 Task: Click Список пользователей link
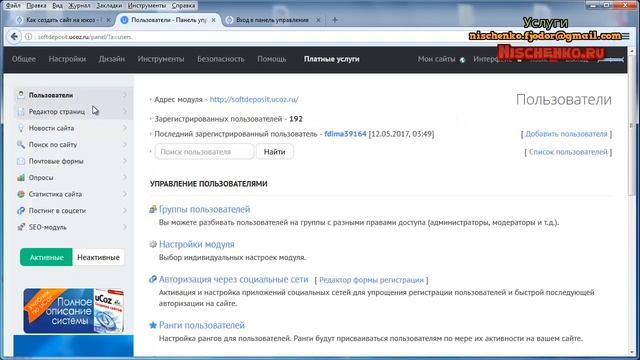click(568, 152)
